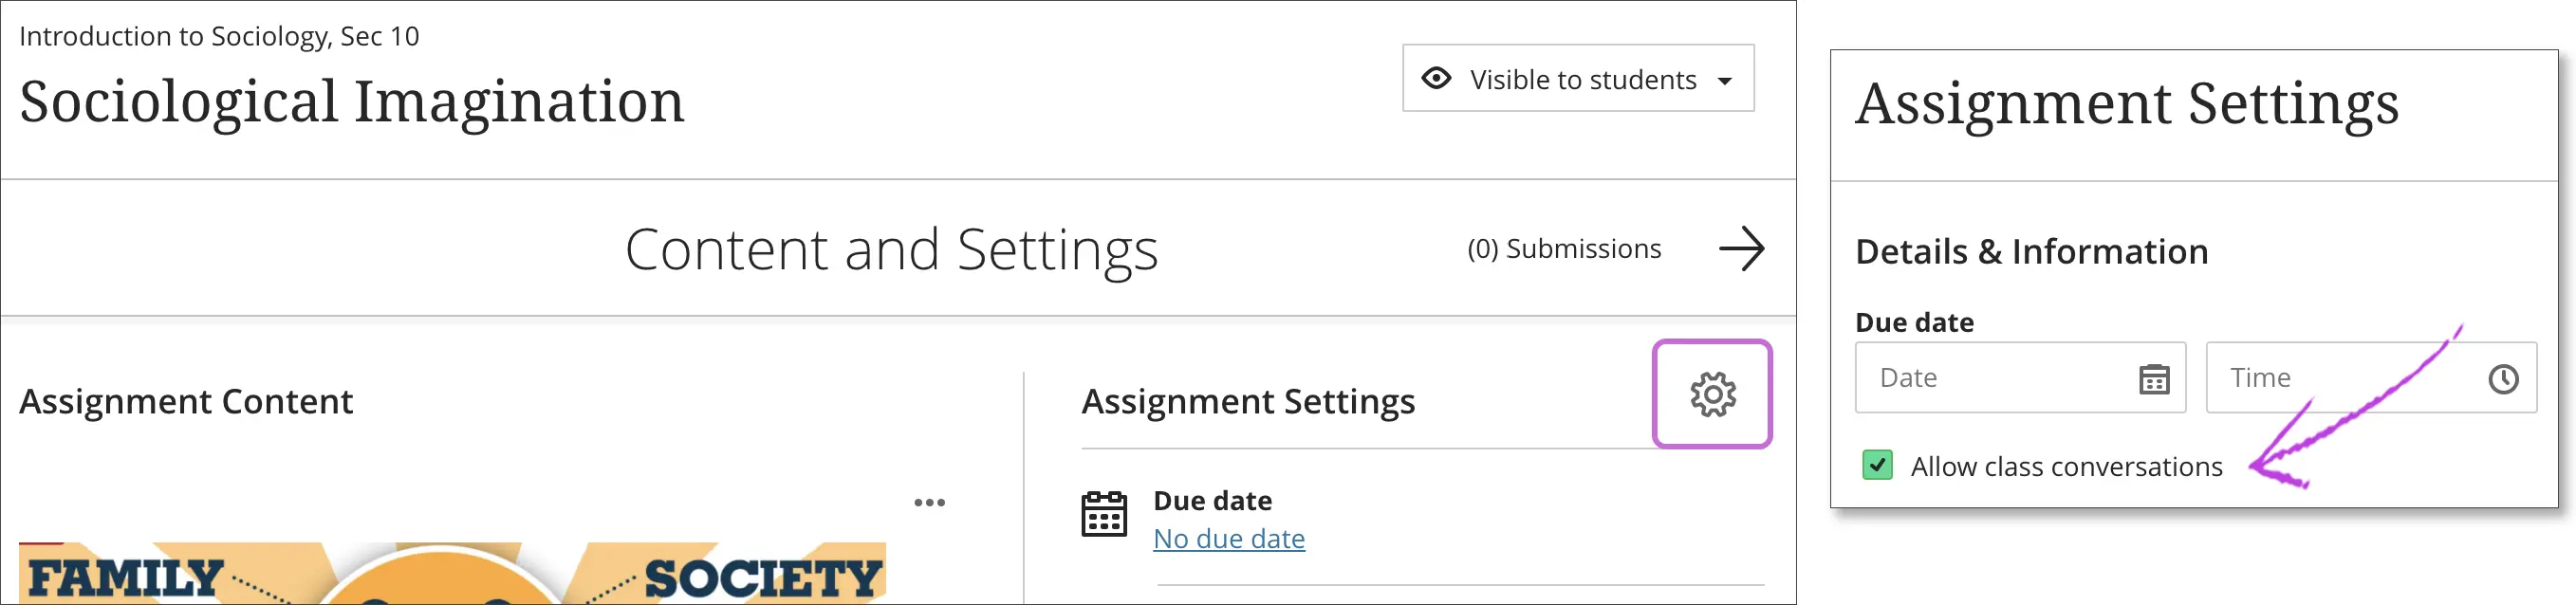Uncheck Allow class conversations checkbox
Image resolution: width=2576 pixels, height=605 pixels.
(1877, 465)
